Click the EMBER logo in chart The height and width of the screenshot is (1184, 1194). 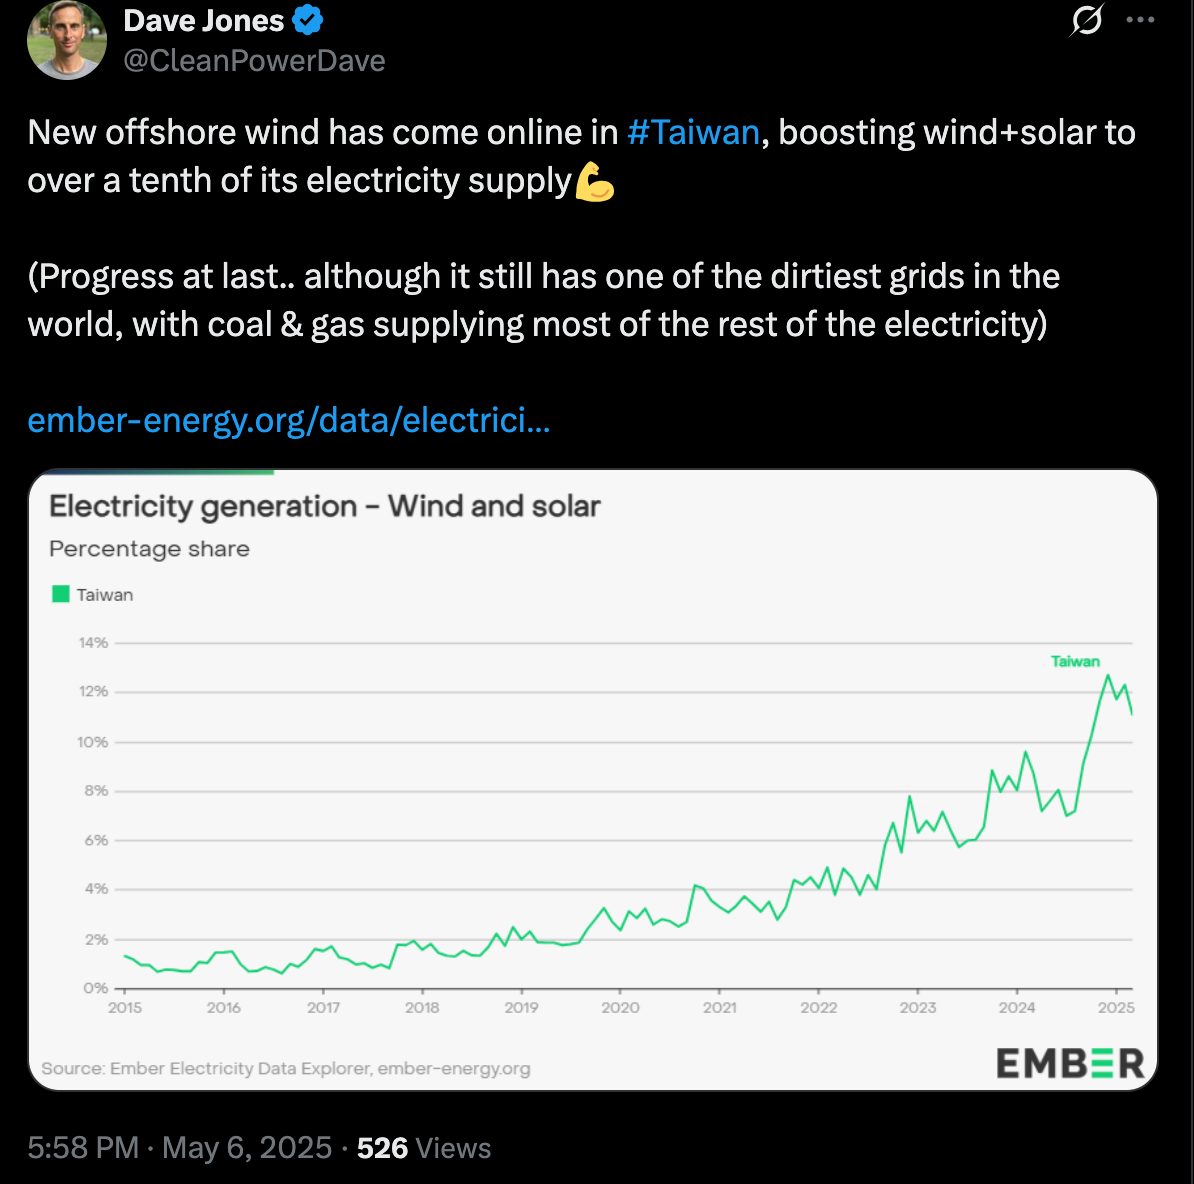(x=1070, y=1063)
